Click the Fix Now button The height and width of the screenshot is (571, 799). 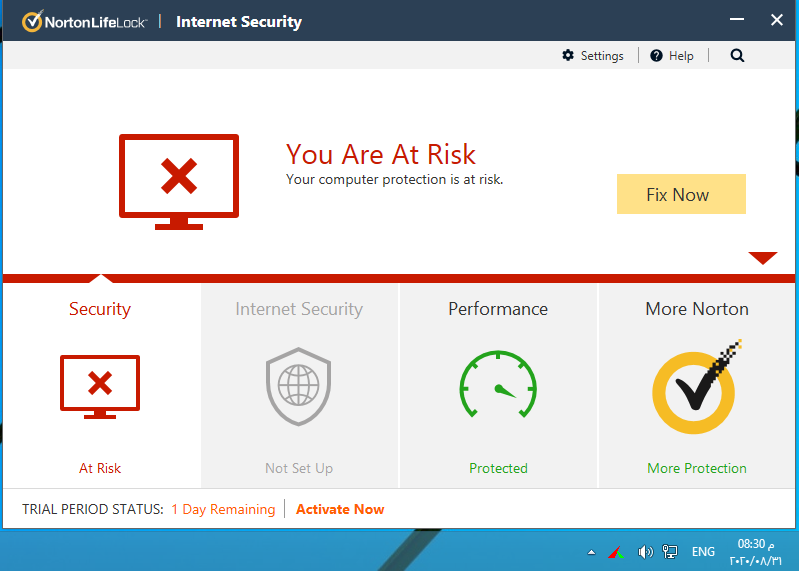coord(681,194)
